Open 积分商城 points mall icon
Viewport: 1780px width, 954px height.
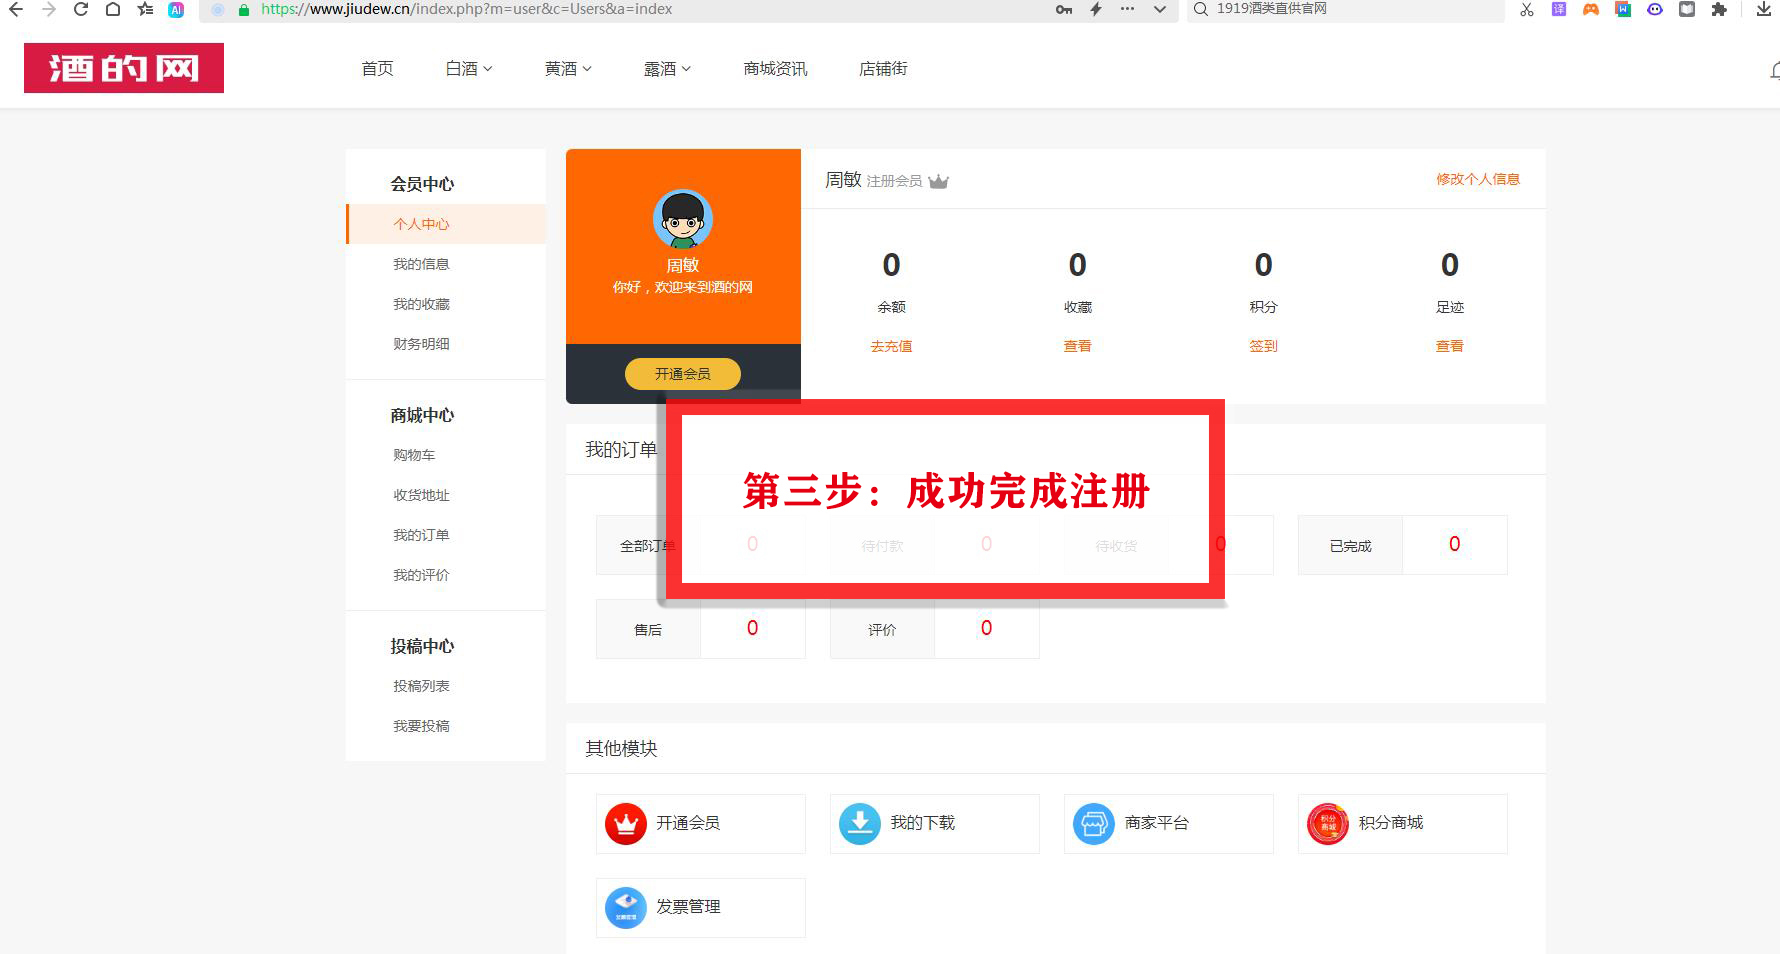click(x=1328, y=824)
